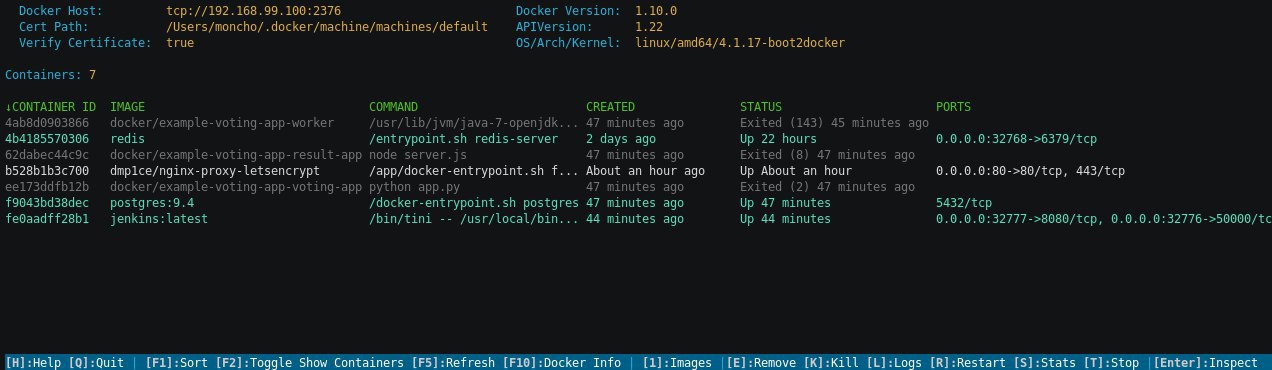This screenshot has width=1272, height=370.
Task: Click status Exited (143) 45 minutes ago
Action: (x=834, y=123)
